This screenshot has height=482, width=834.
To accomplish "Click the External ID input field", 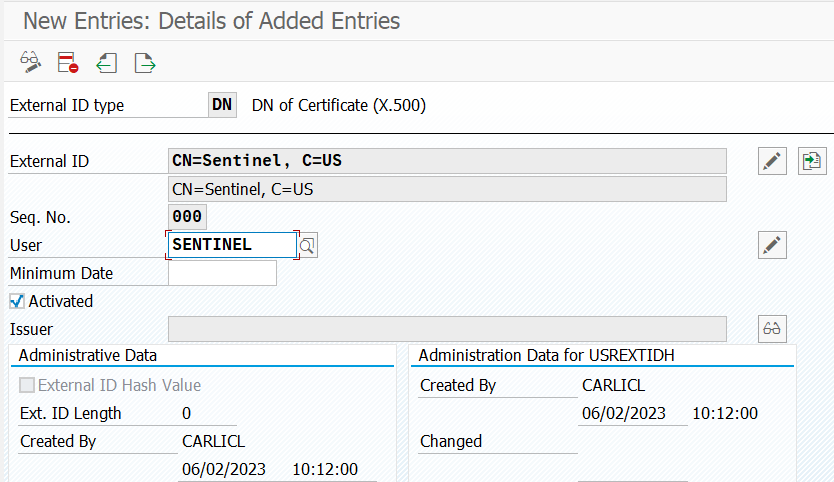I will tap(447, 161).
